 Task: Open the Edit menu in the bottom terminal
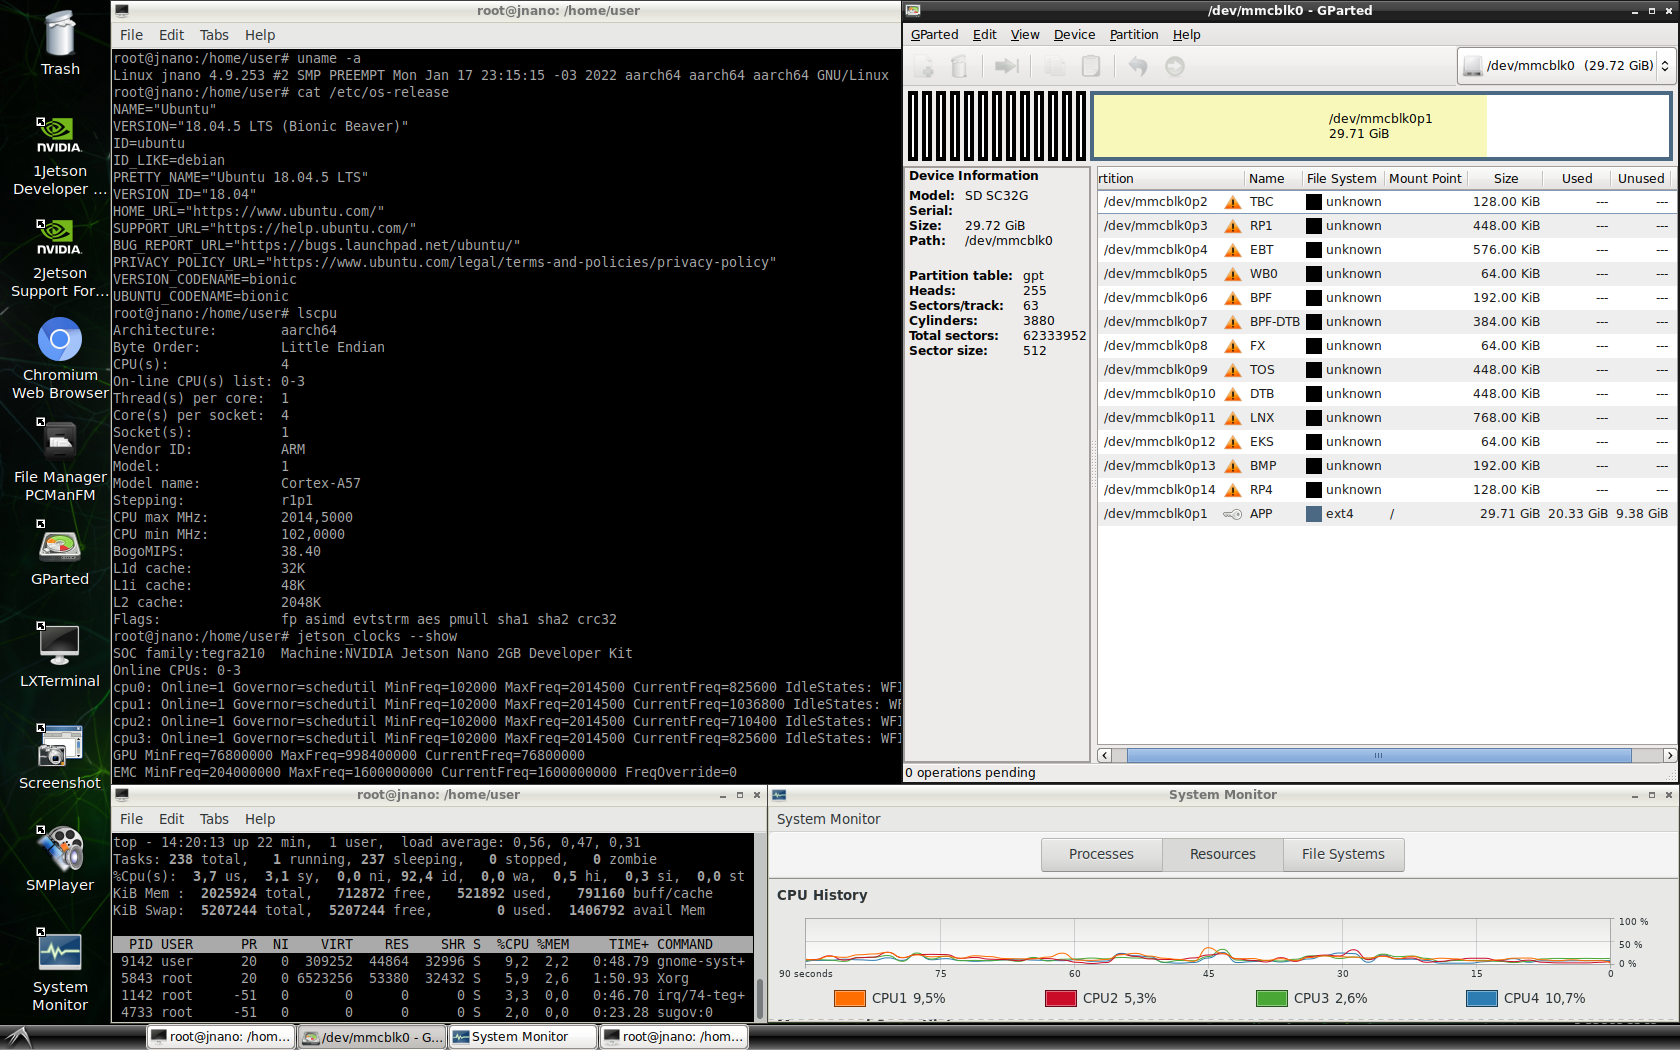[172, 819]
